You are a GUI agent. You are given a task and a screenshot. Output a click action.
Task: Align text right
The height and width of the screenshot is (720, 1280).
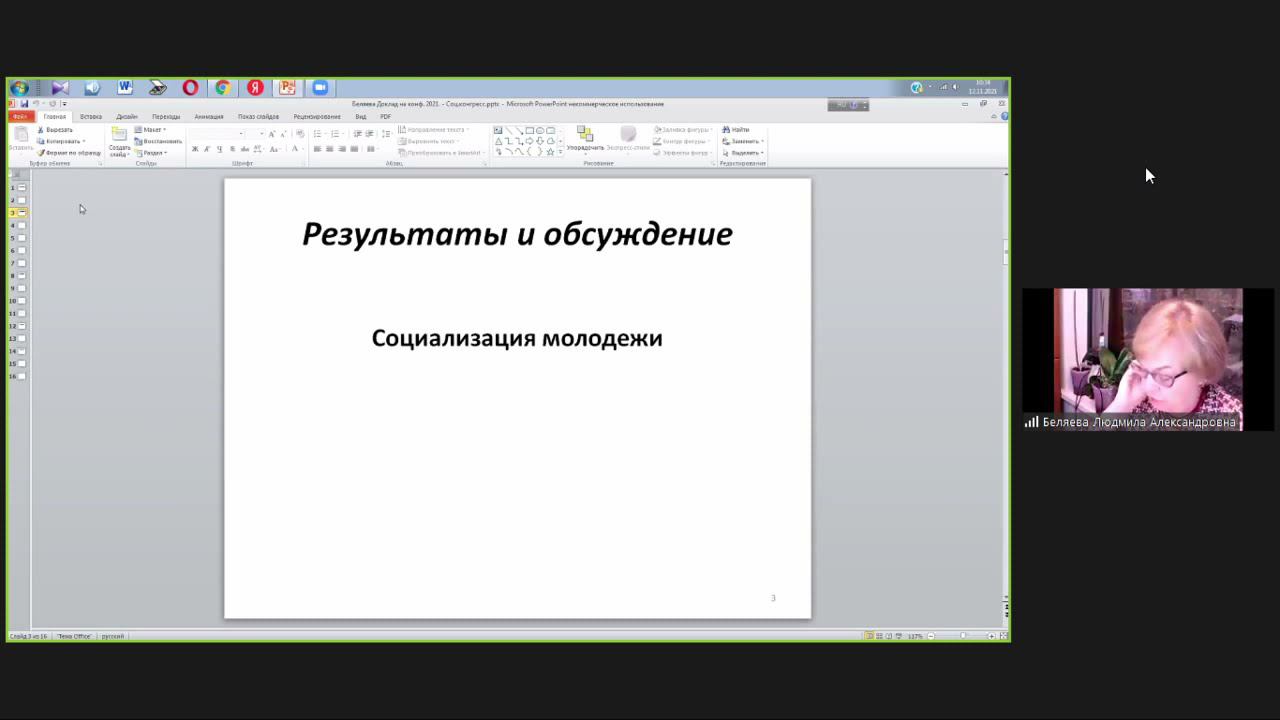(342, 149)
